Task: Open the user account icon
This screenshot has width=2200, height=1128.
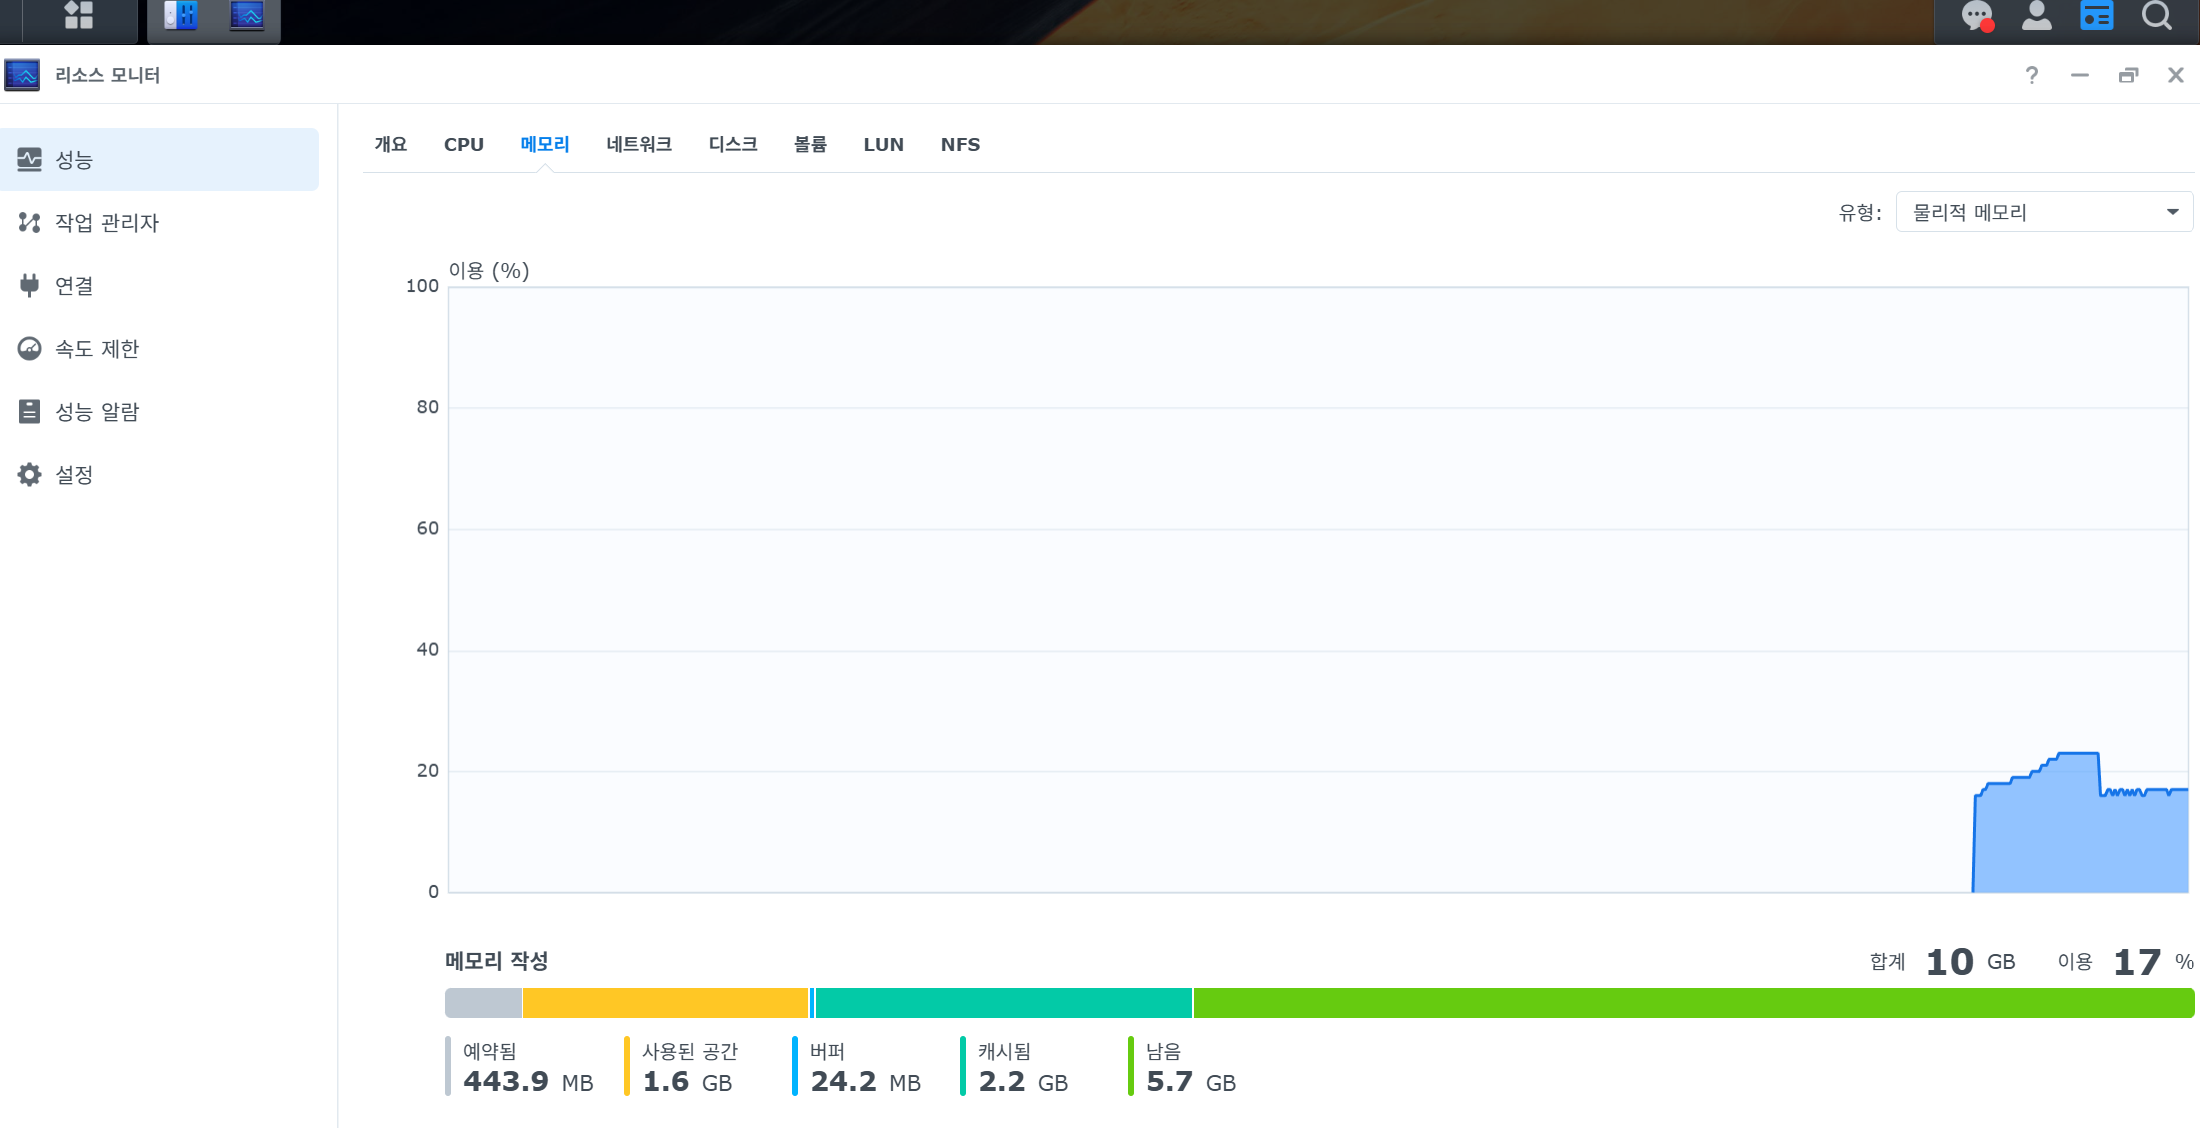Action: tap(2037, 16)
